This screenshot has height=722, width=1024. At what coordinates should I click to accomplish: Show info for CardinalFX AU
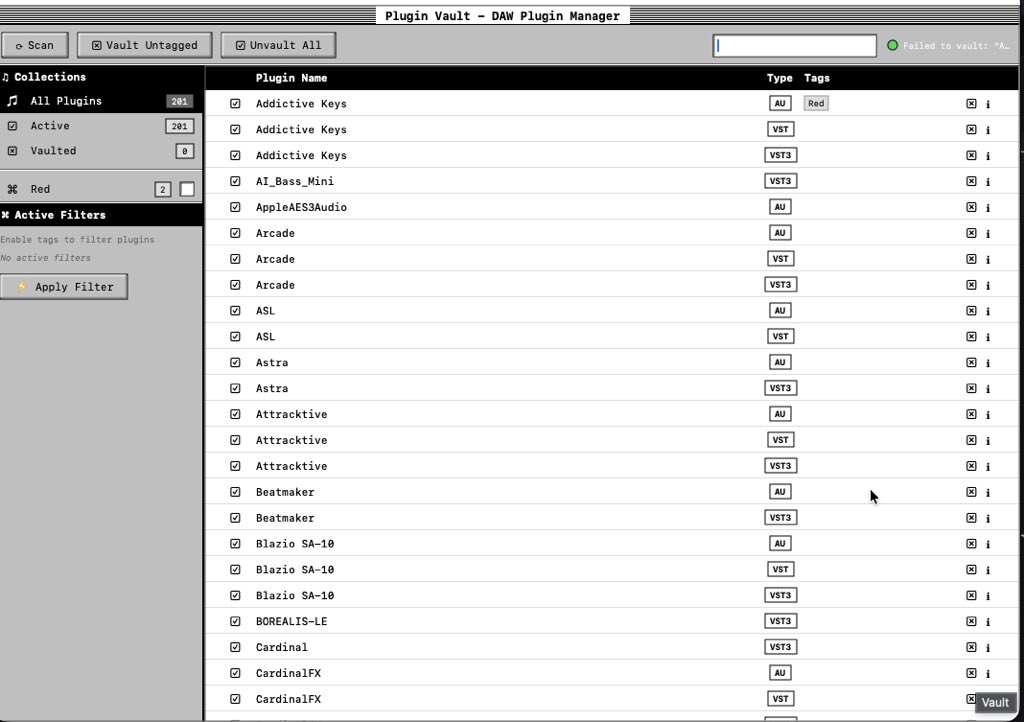(988, 673)
